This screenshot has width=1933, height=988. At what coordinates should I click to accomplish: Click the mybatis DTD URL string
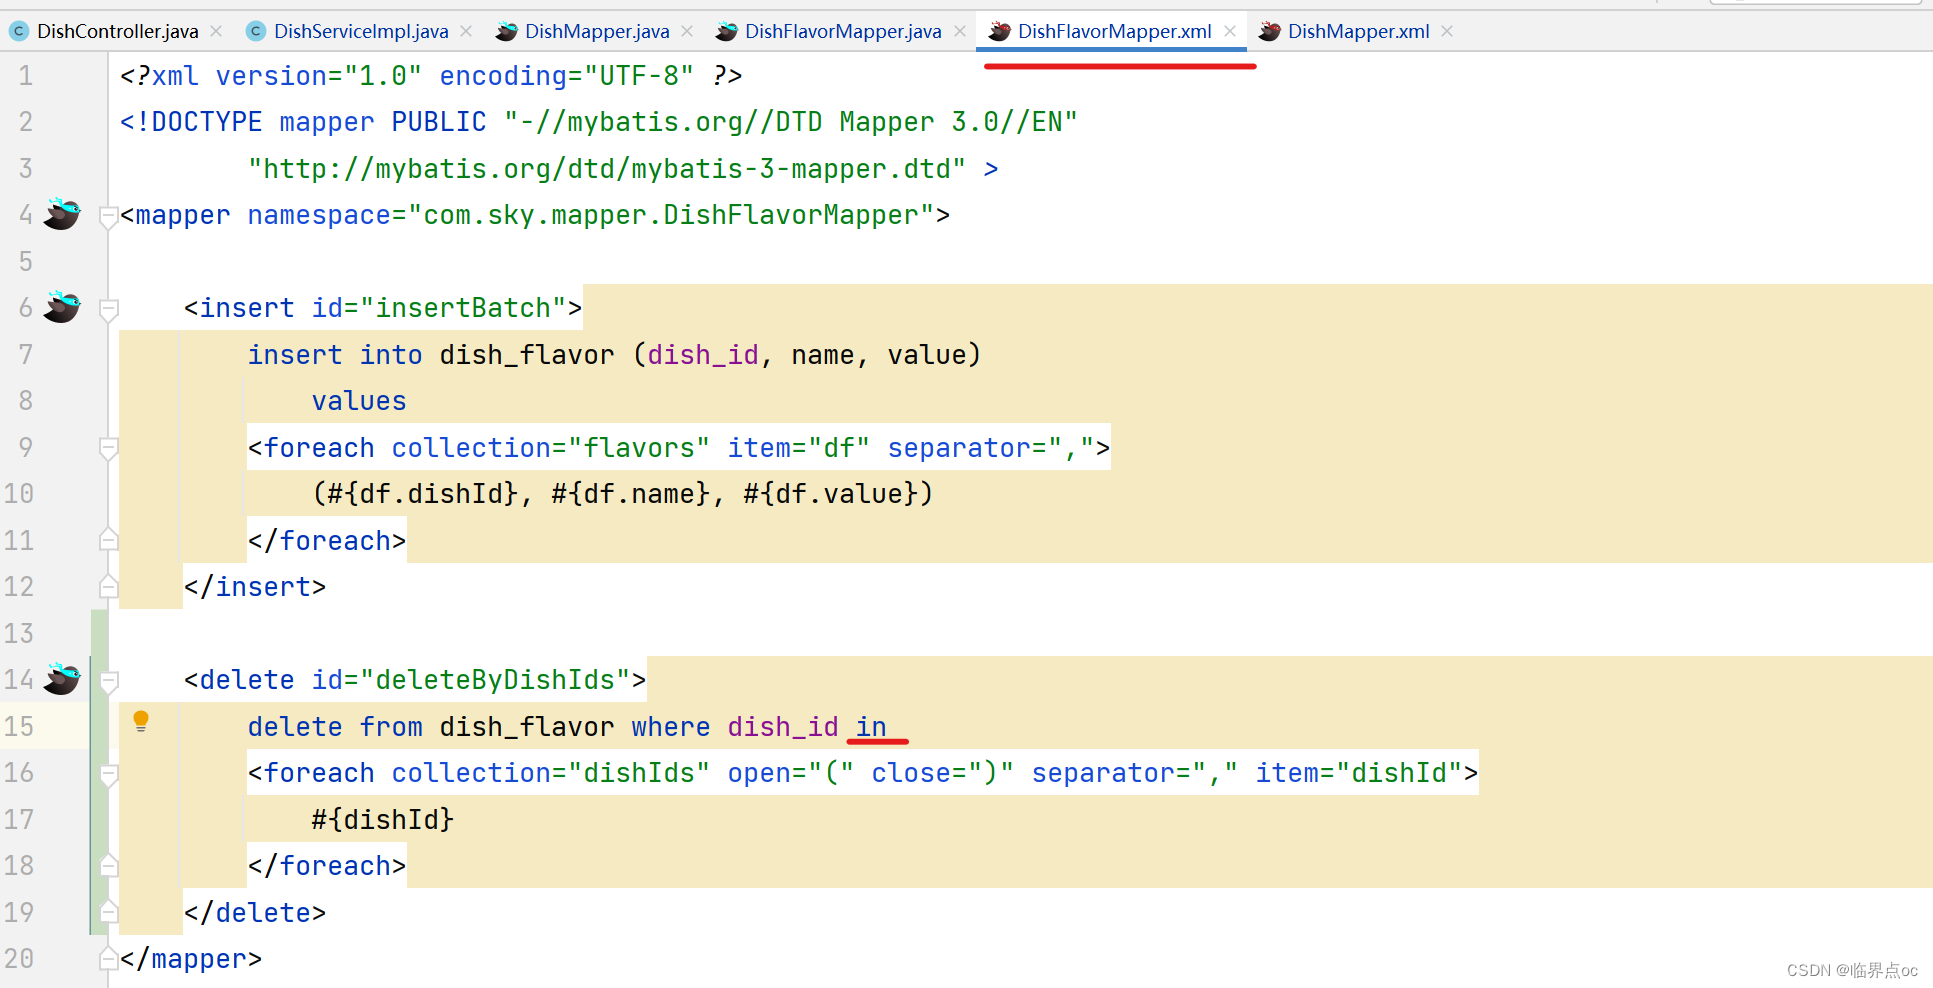coord(607,169)
